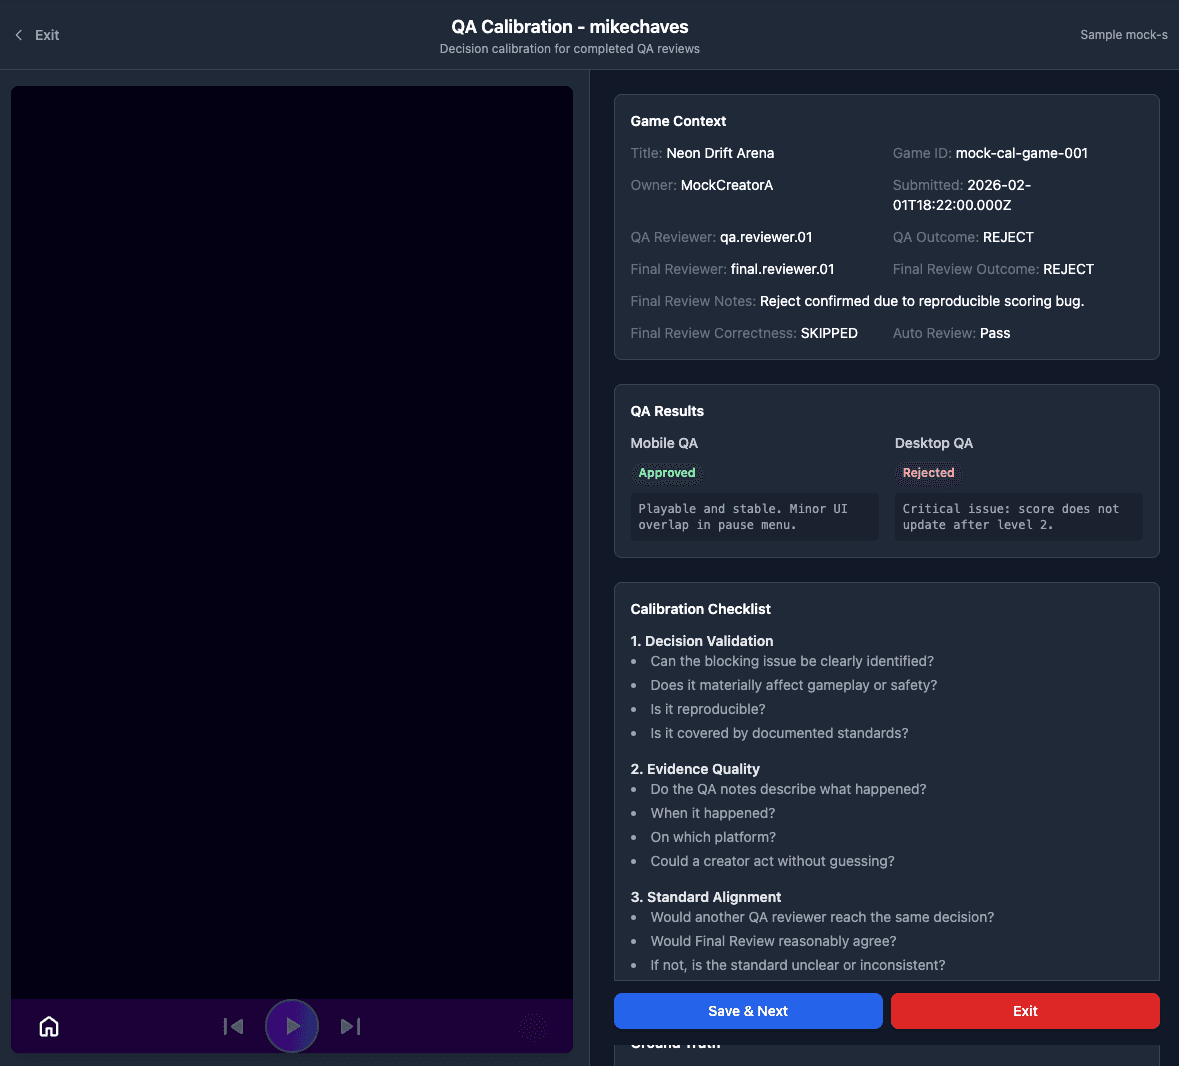Viewport: 1179px width, 1066px height.
Task: Go to the home icon in player bar
Action: pyautogui.click(x=49, y=1026)
